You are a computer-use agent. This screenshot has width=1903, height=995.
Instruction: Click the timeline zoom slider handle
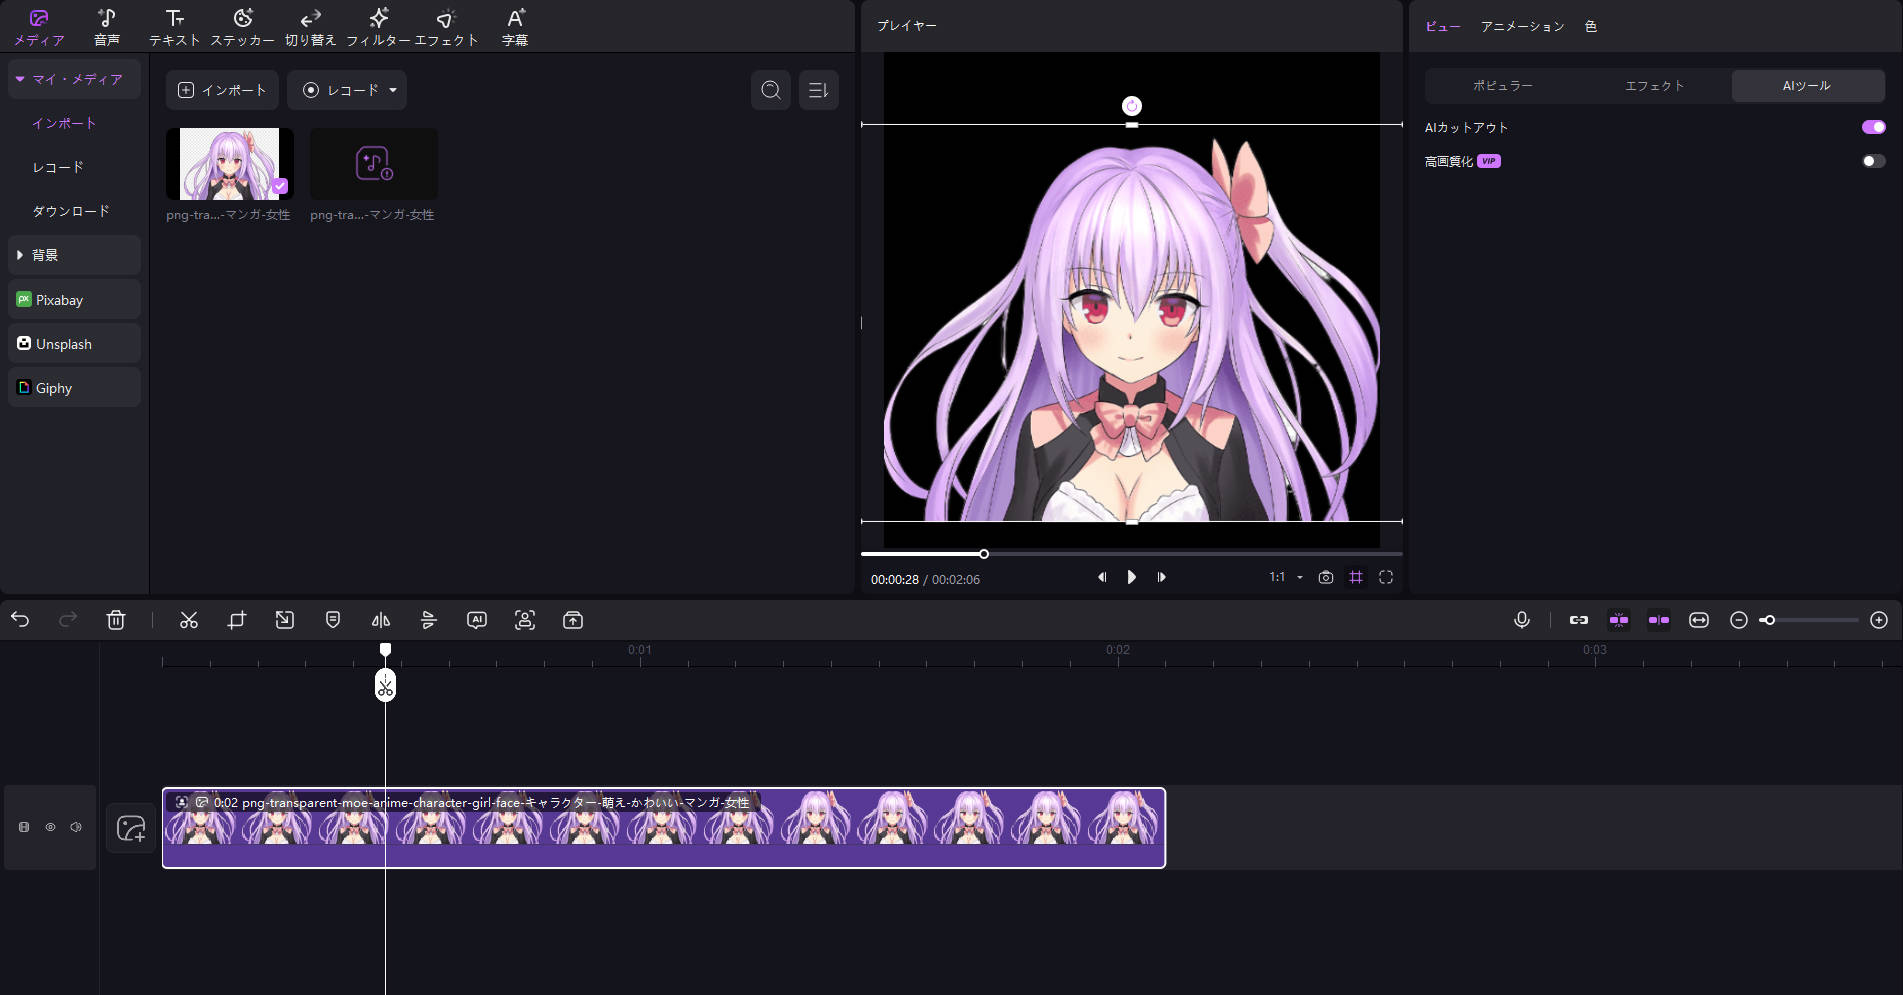(x=1768, y=620)
